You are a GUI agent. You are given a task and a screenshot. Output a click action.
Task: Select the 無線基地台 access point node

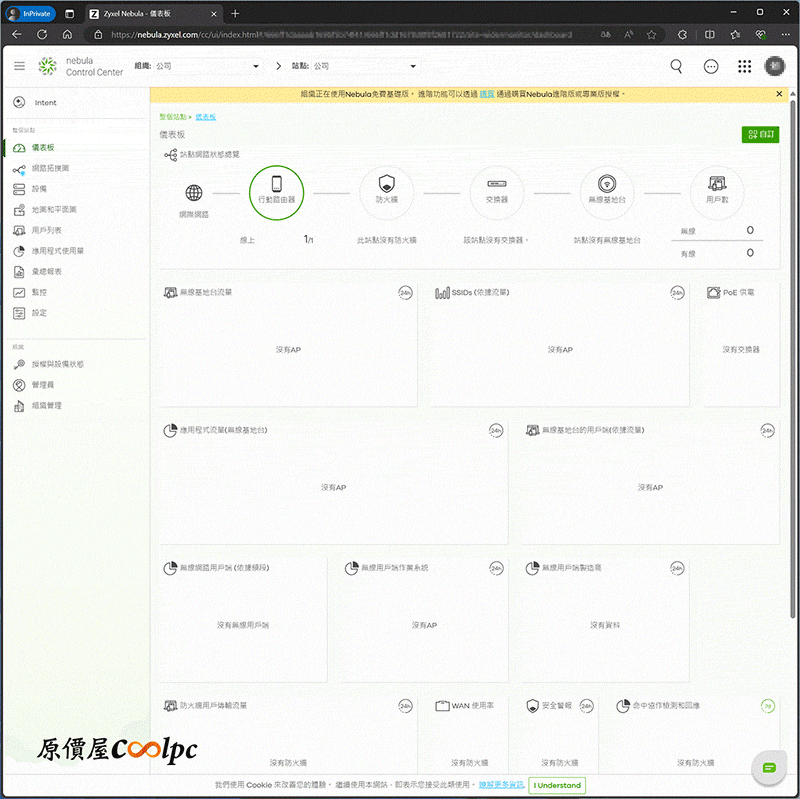(607, 193)
